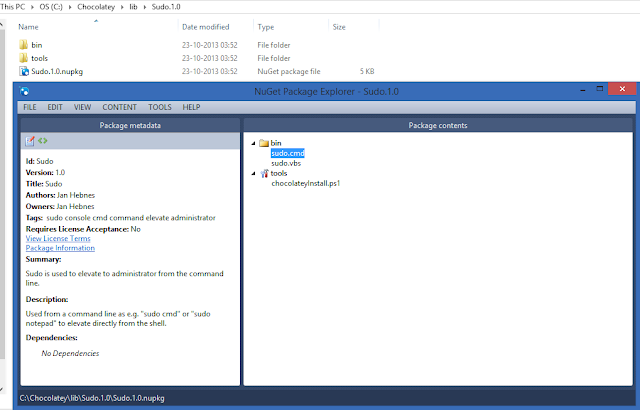This screenshot has width=640, height=410.
Task: Click the Sudo.1.0 breadcrumb in address bar
Action: pos(166,7)
